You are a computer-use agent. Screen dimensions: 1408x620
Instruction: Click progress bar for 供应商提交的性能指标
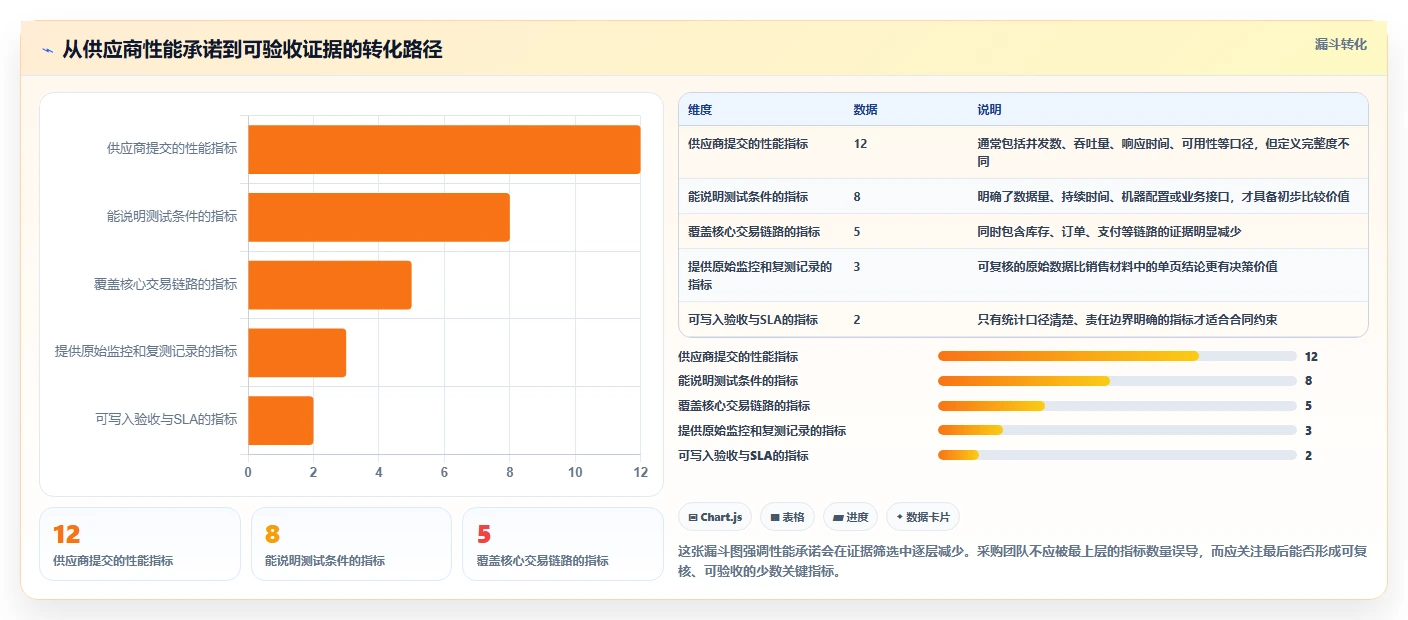[x=1117, y=356]
